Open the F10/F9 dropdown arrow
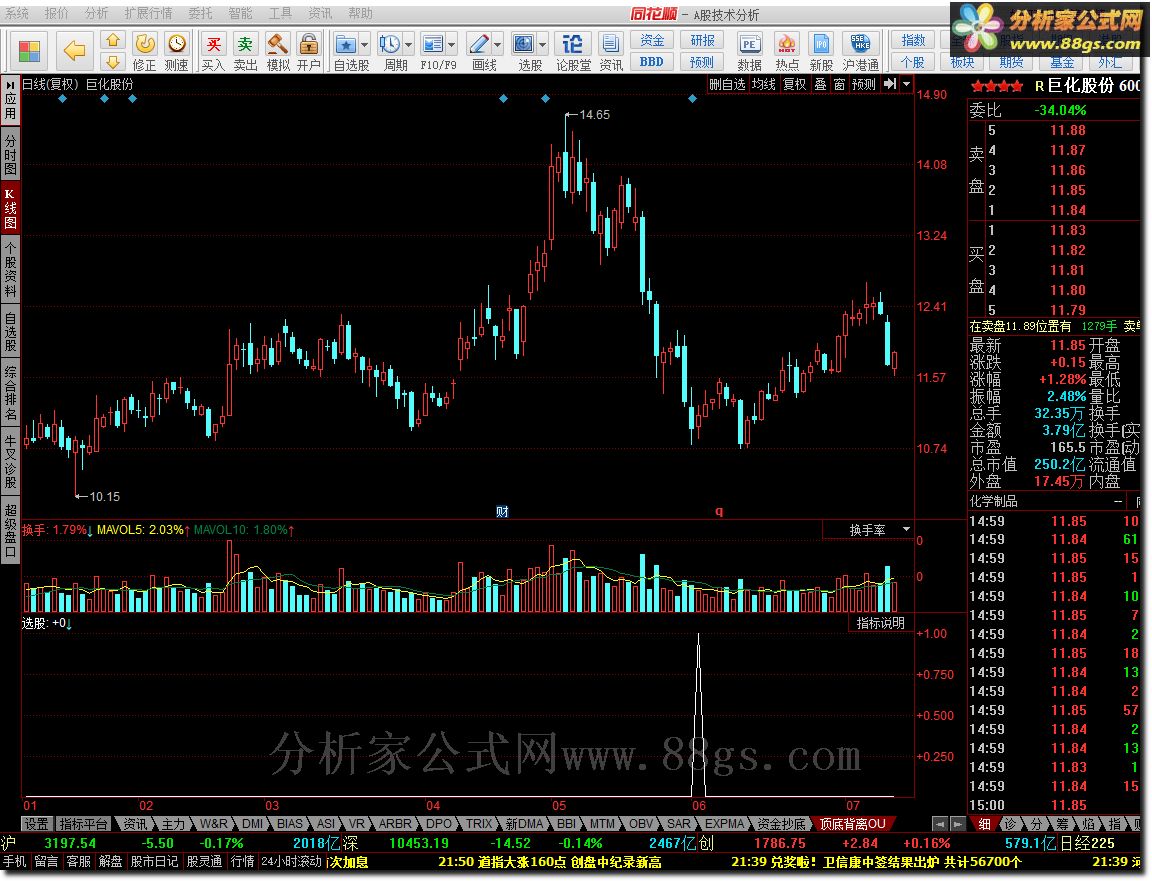This screenshot has height=881, width=1152. click(452, 45)
